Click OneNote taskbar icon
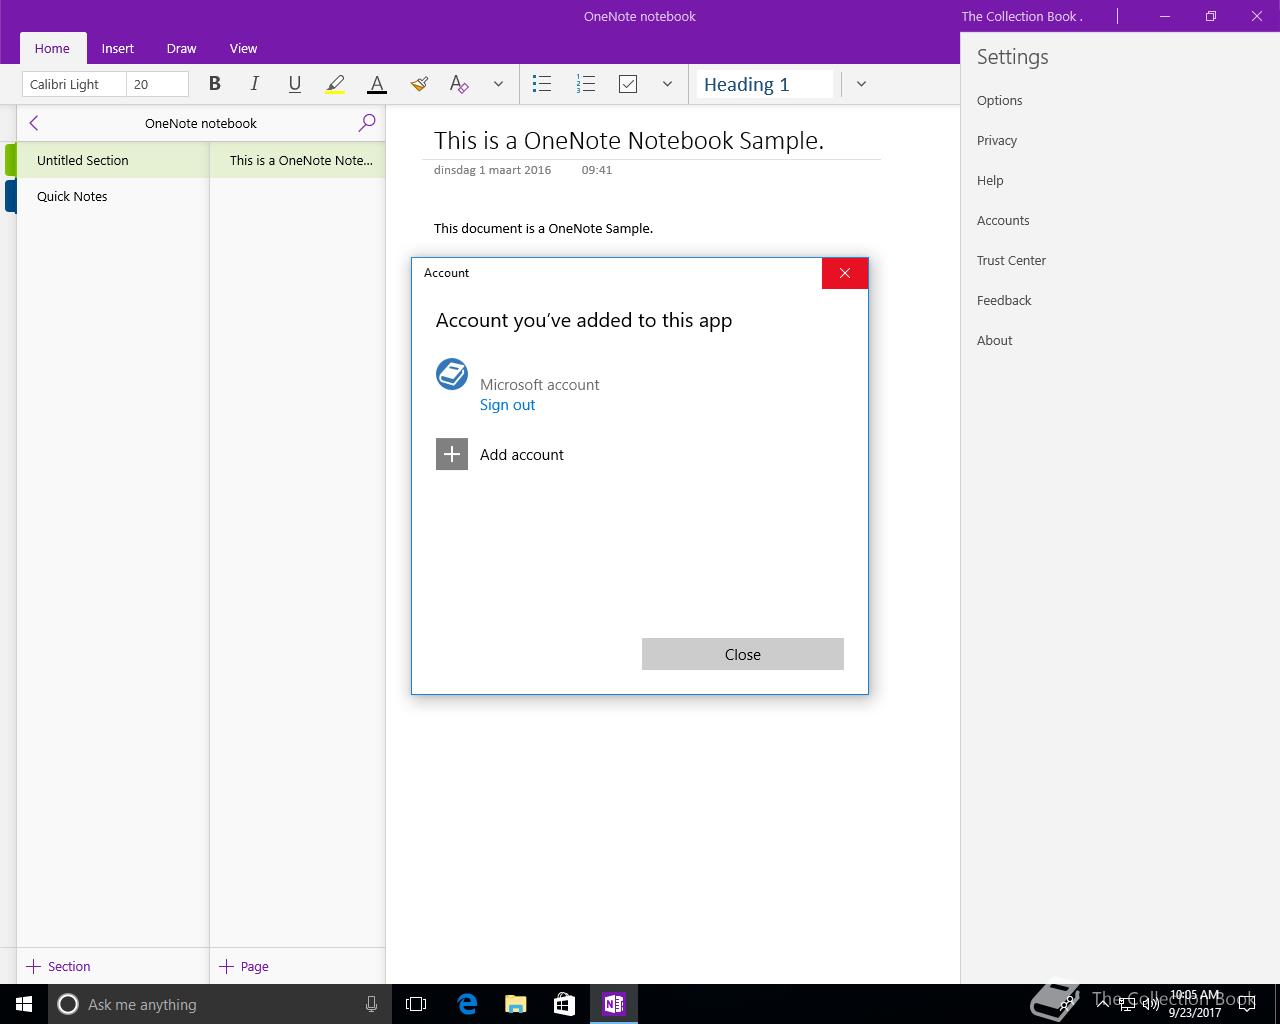The height and width of the screenshot is (1024, 1280). click(x=613, y=1004)
